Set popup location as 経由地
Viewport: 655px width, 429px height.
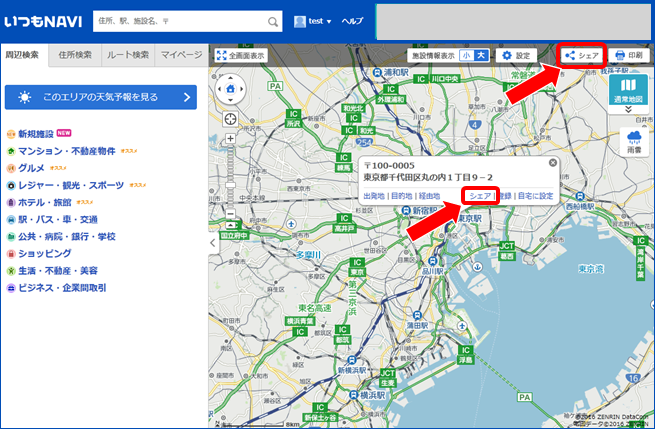point(429,196)
